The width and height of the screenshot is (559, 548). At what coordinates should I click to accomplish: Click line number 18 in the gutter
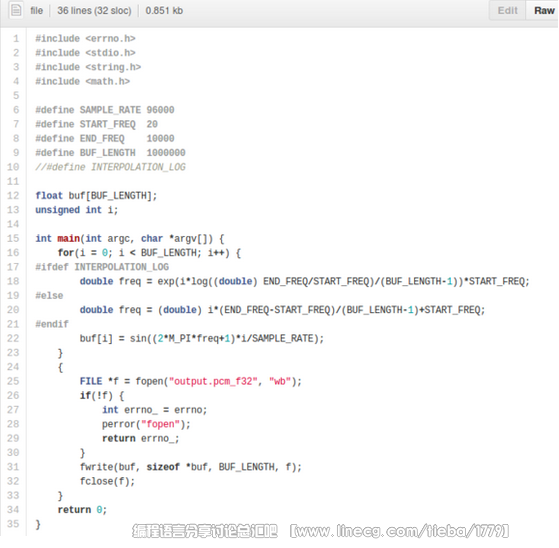click(13, 281)
